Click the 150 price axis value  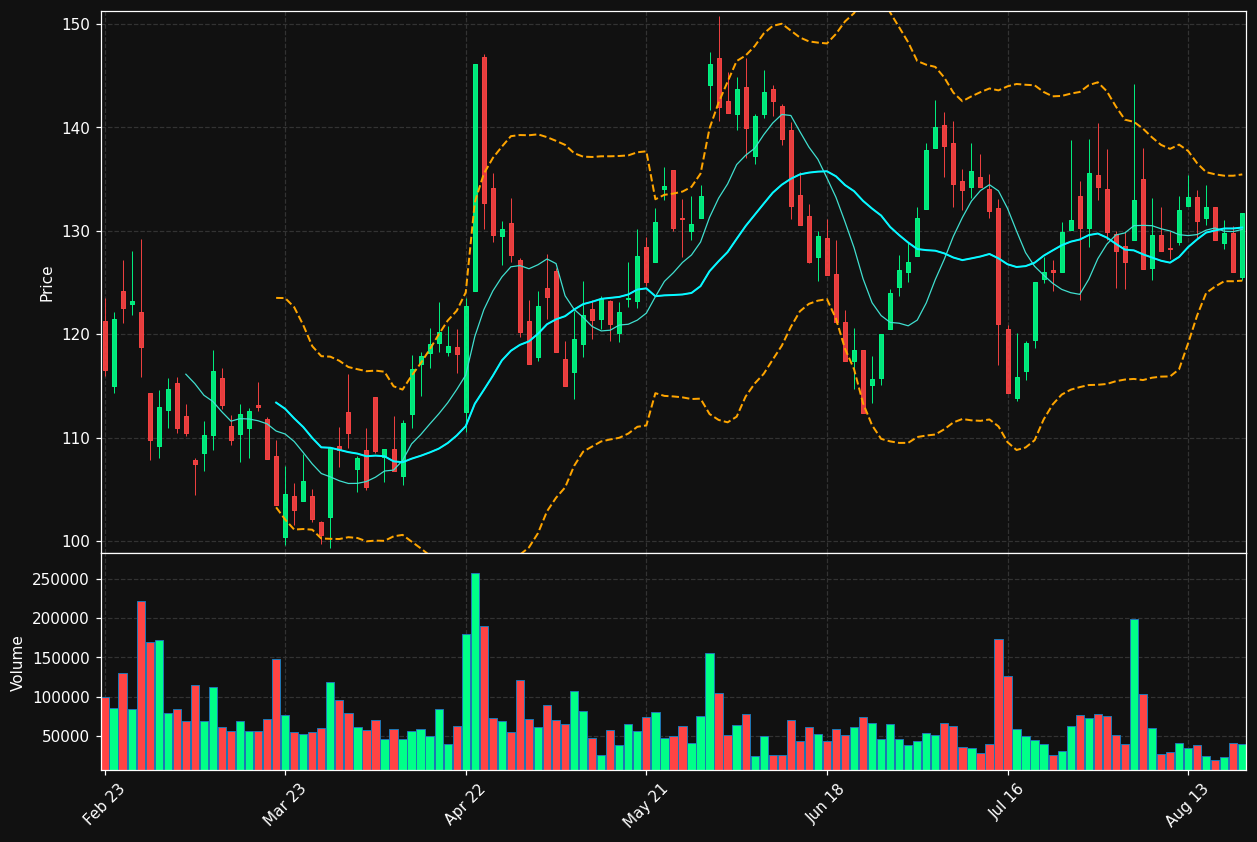78,24
